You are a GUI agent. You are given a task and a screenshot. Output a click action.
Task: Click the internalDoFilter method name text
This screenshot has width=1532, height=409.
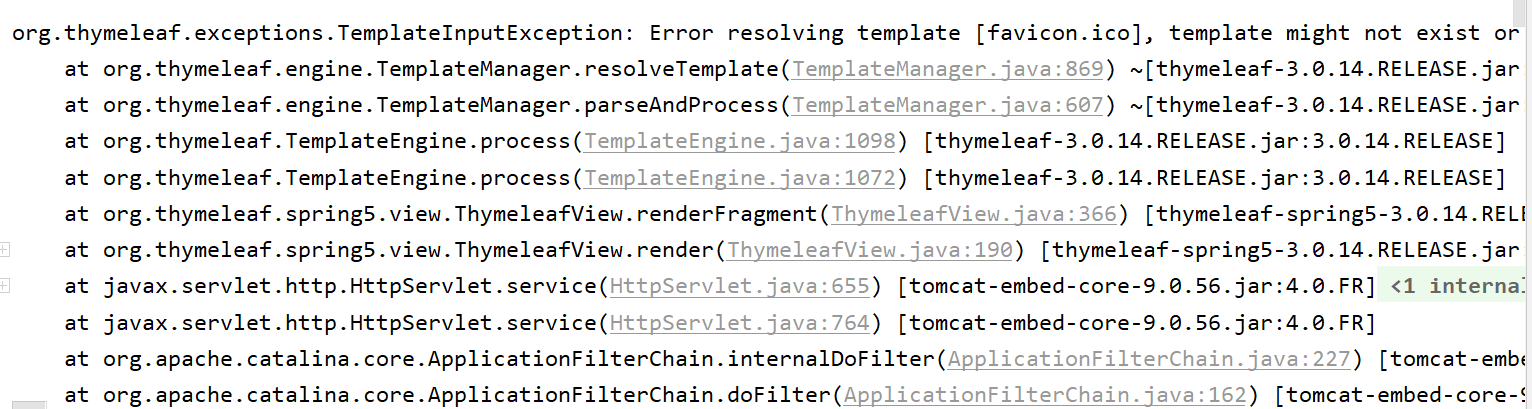coord(830,359)
